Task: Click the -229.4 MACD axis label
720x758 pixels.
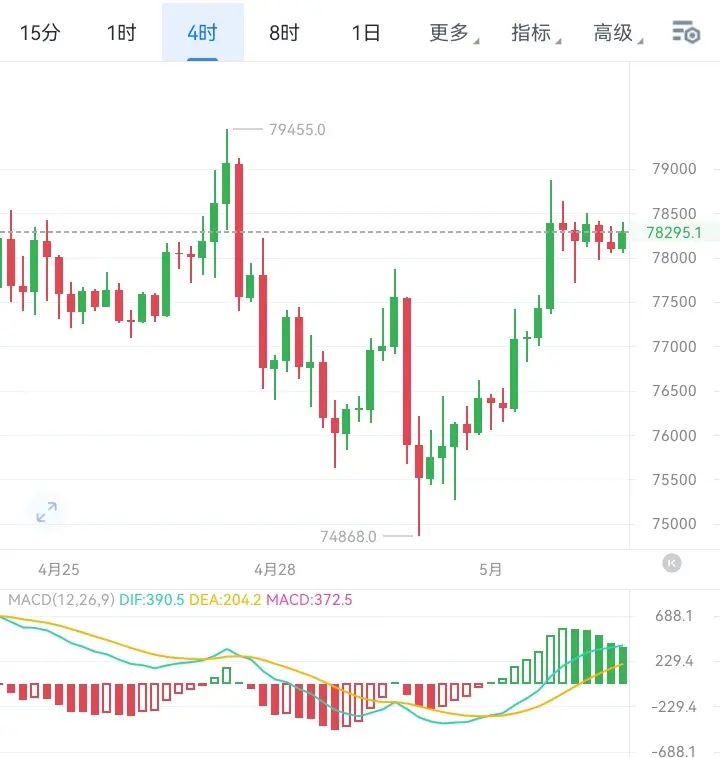Action: 674,707
